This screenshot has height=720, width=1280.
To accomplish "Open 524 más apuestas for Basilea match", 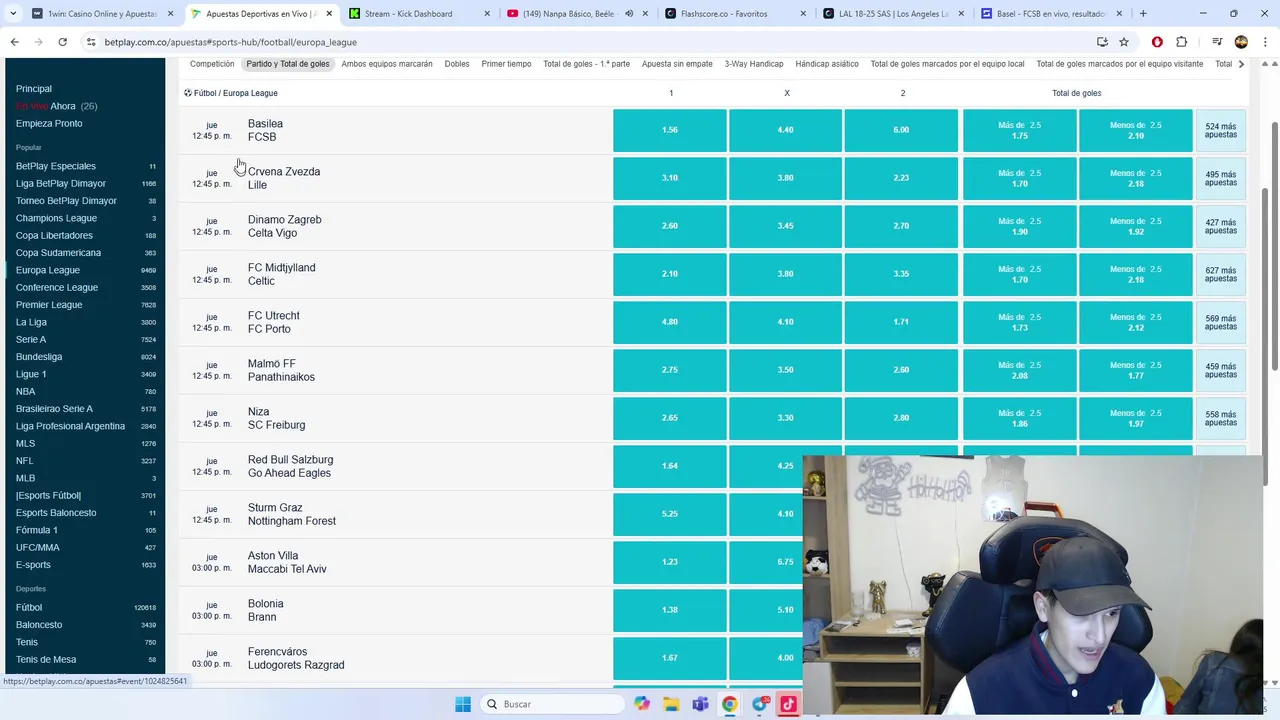I will click(x=1221, y=130).
